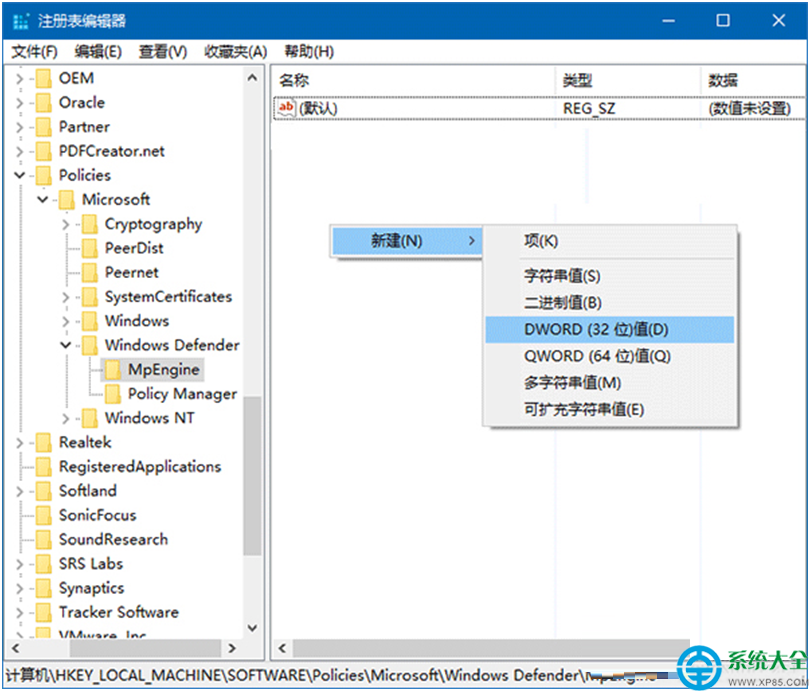
Task: Click tree pane scroll up arrow
Action: coord(252,78)
